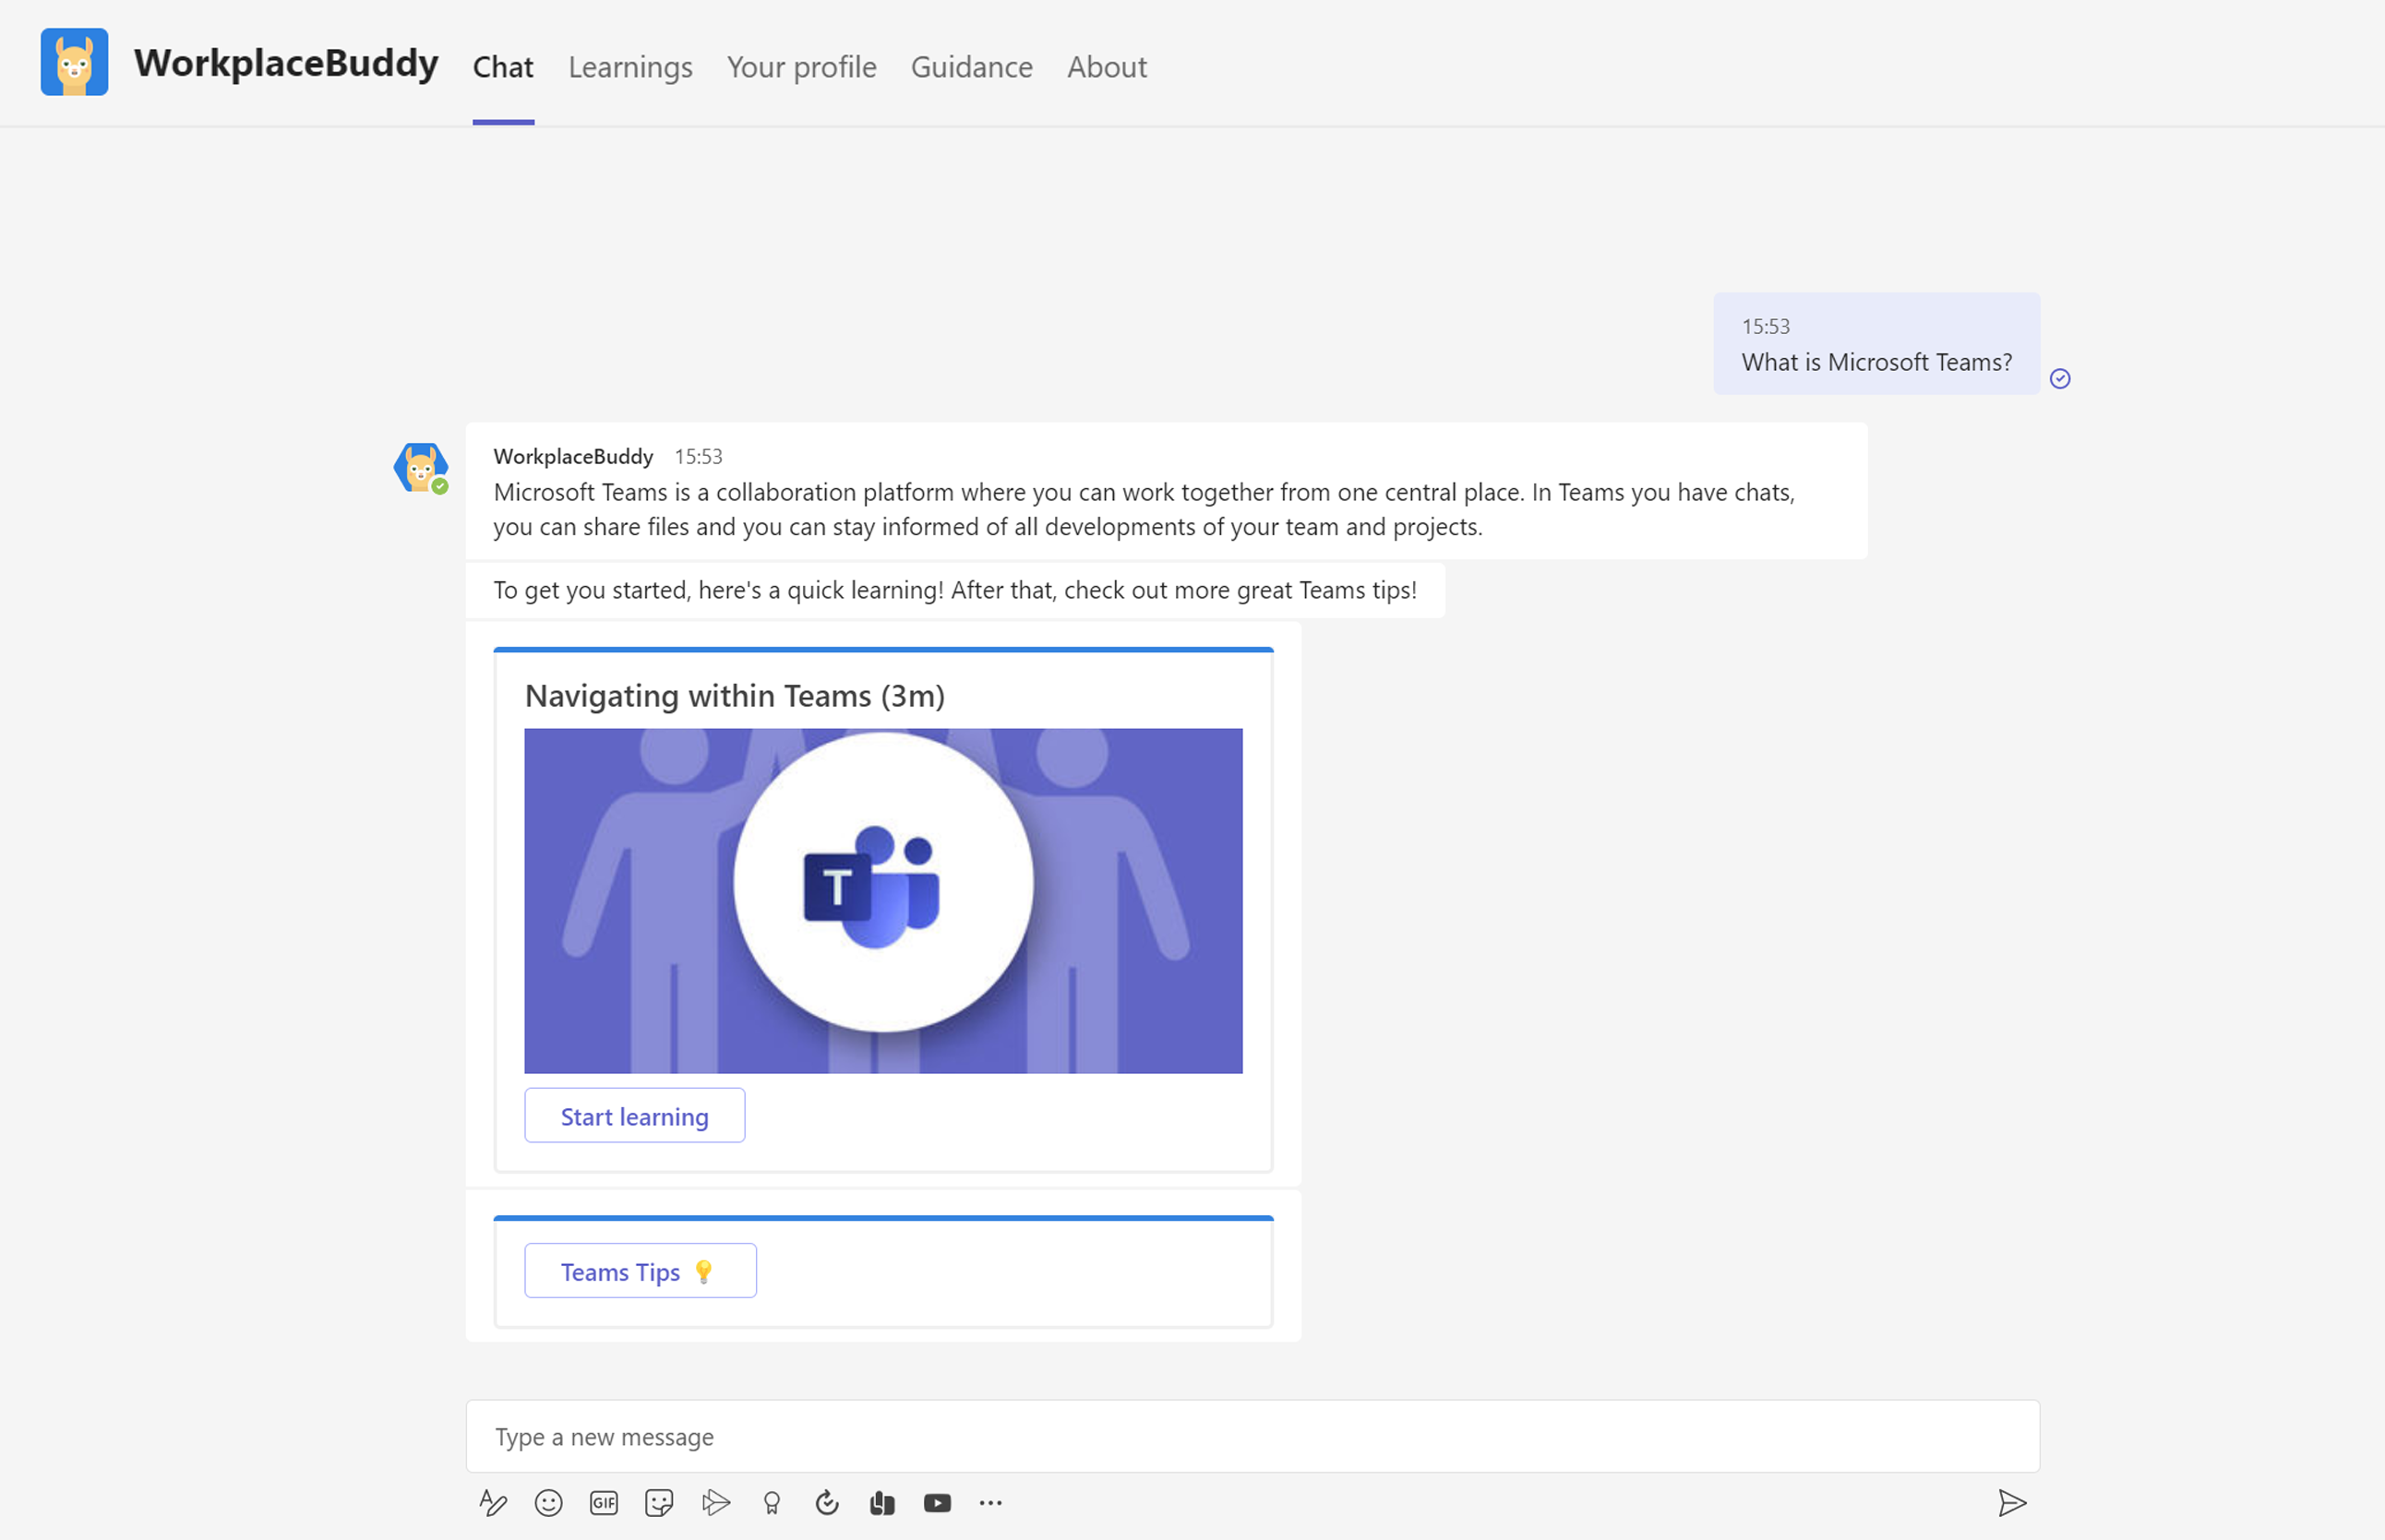Open text formatting options
This screenshot has height=1540, width=2385.
point(493,1502)
